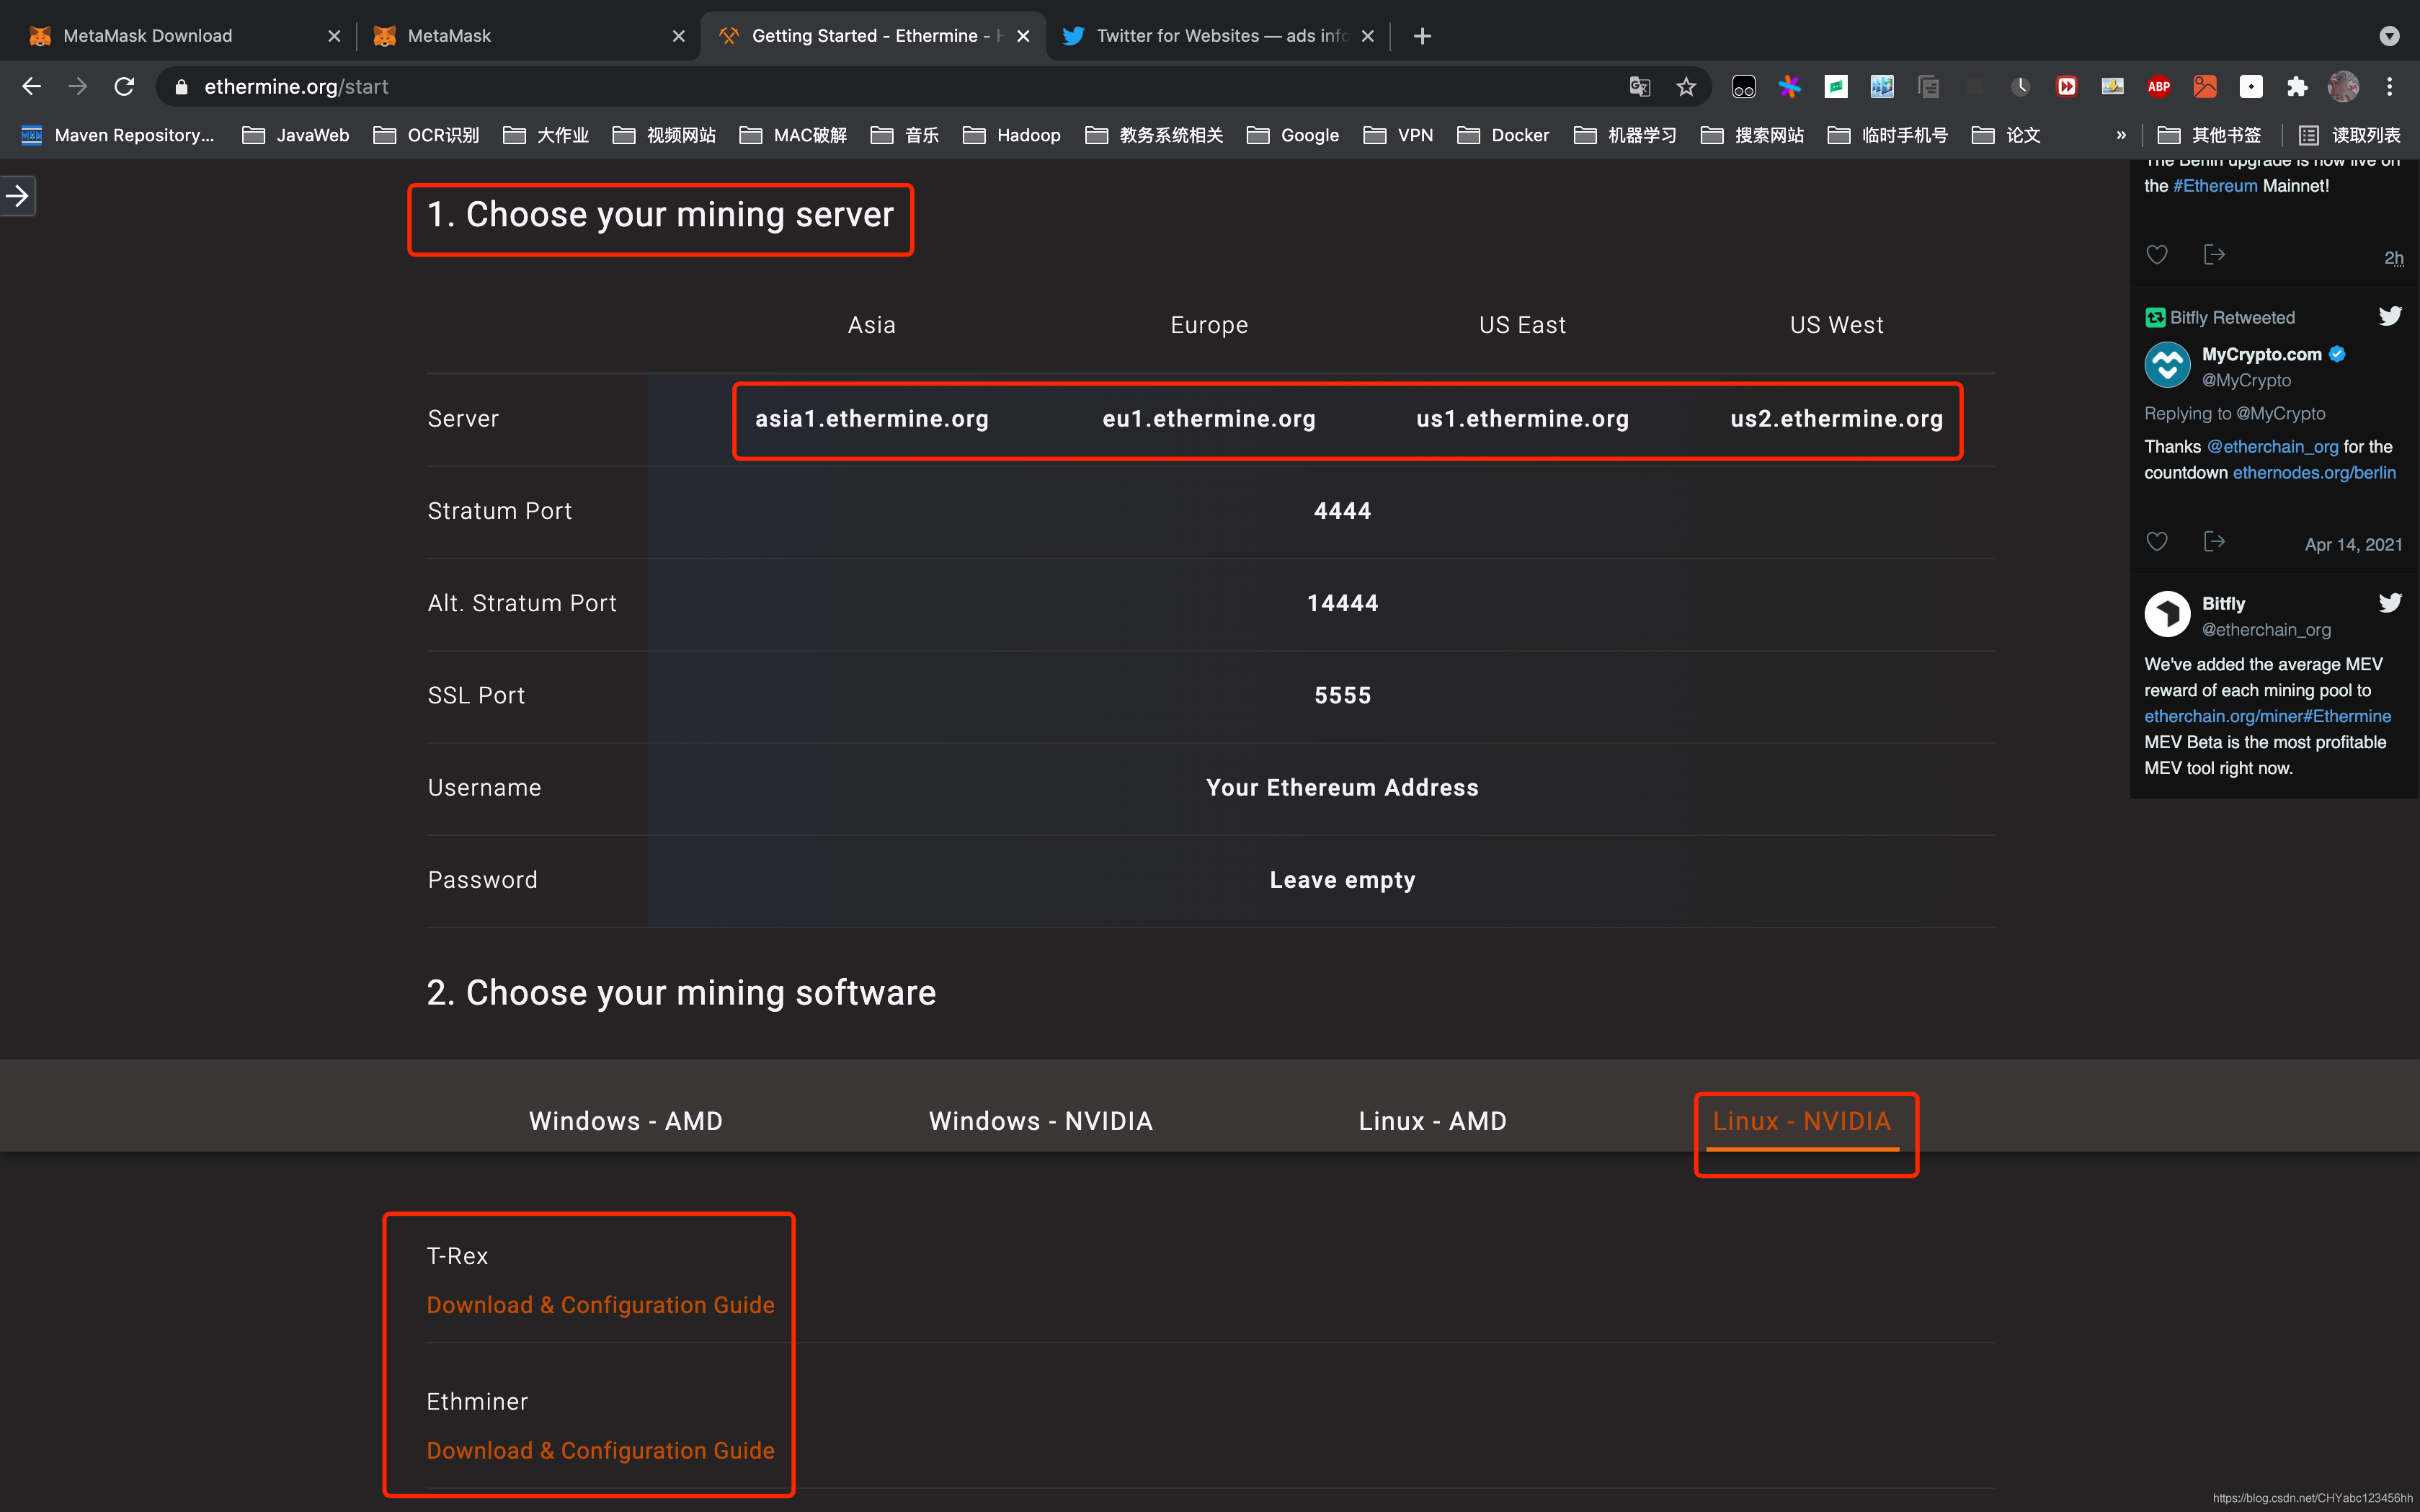
Task: Share the MyCrypto.com tweet icon
Action: click(2214, 542)
